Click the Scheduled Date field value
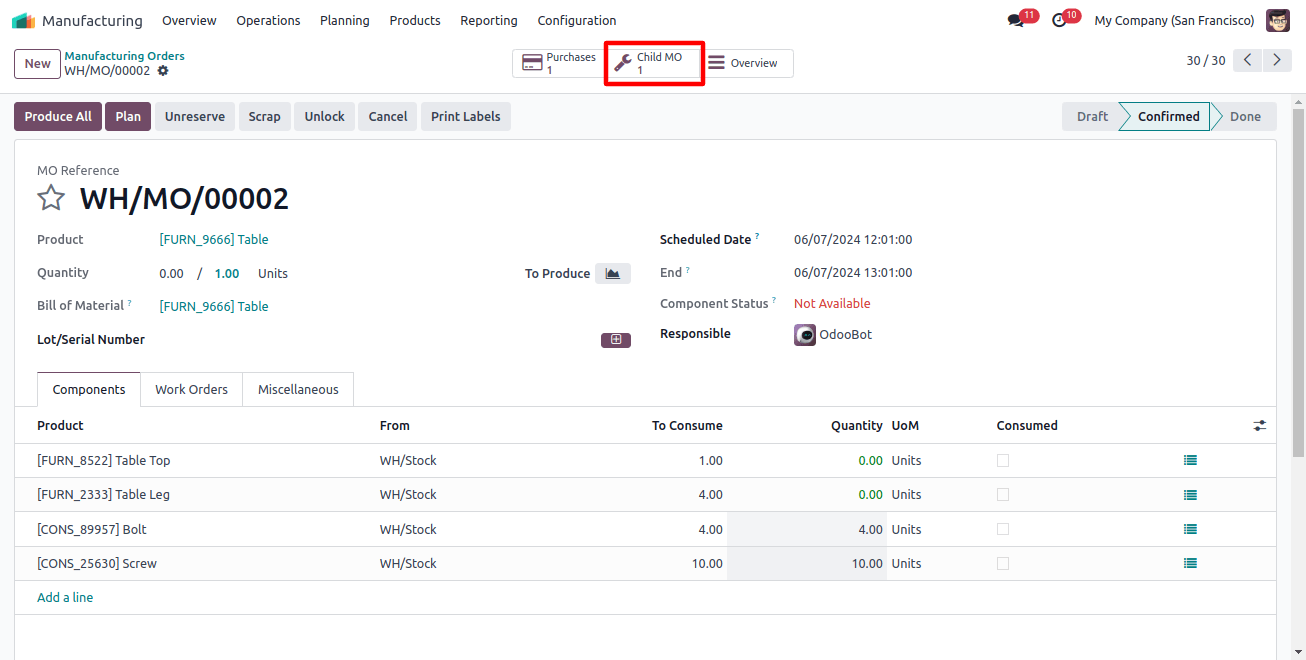The height and width of the screenshot is (660, 1306). 853,240
